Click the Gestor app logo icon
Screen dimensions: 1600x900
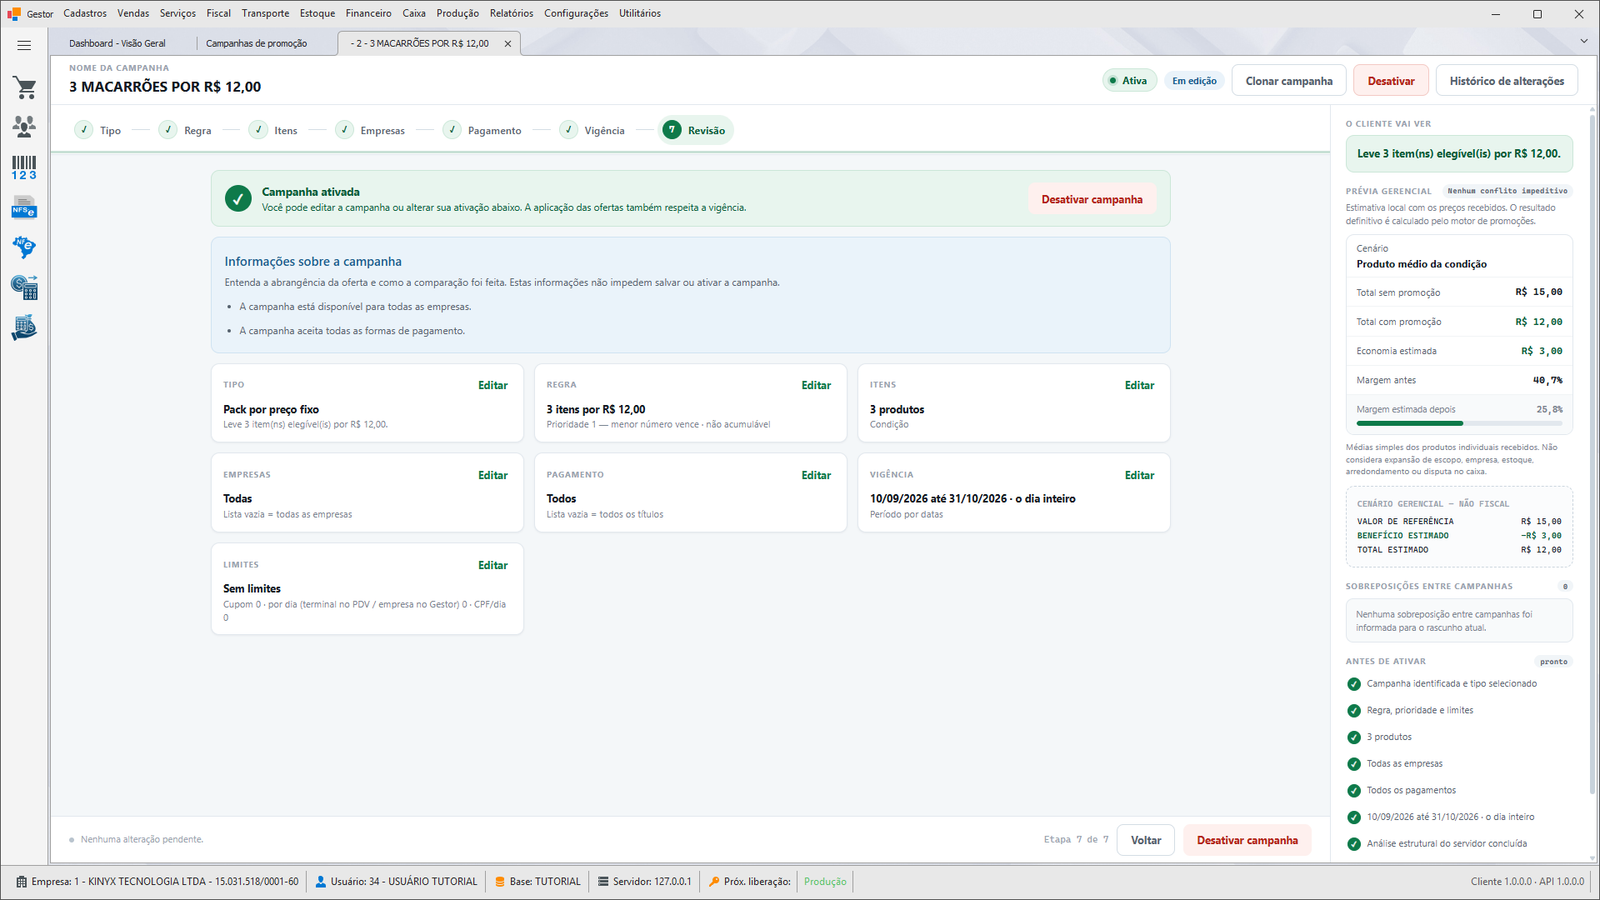pos(14,14)
